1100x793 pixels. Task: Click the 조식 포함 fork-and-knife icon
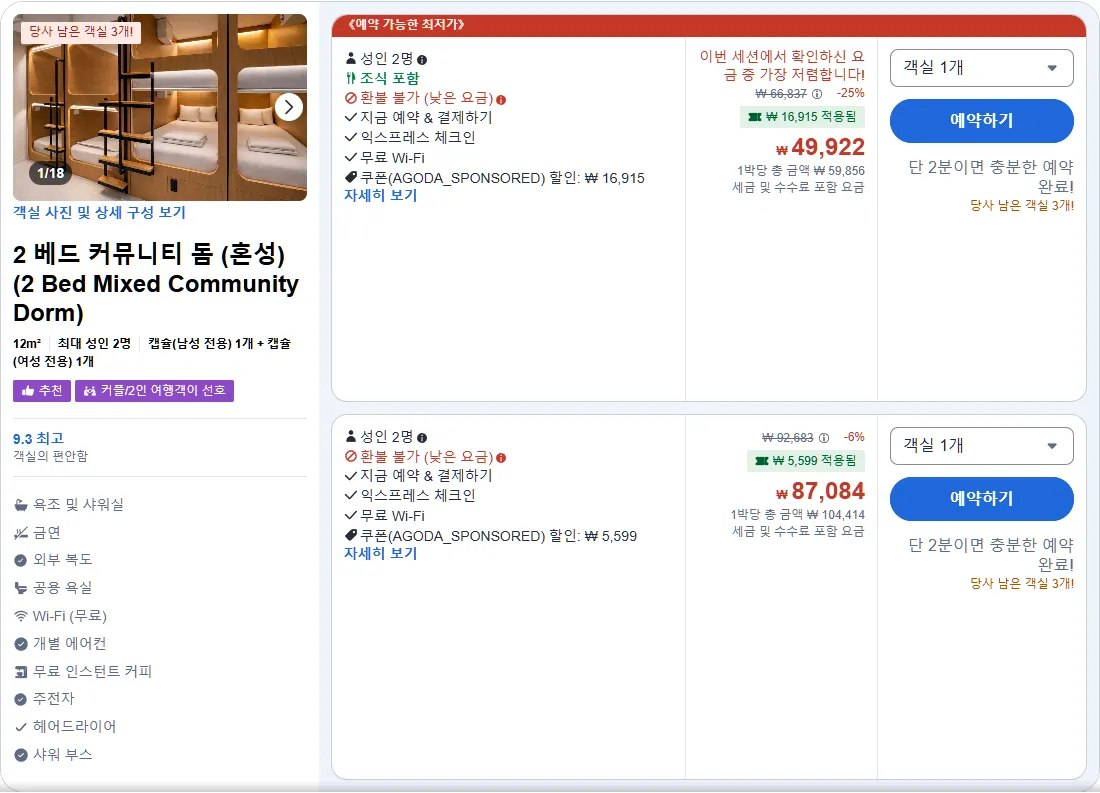click(x=351, y=79)
